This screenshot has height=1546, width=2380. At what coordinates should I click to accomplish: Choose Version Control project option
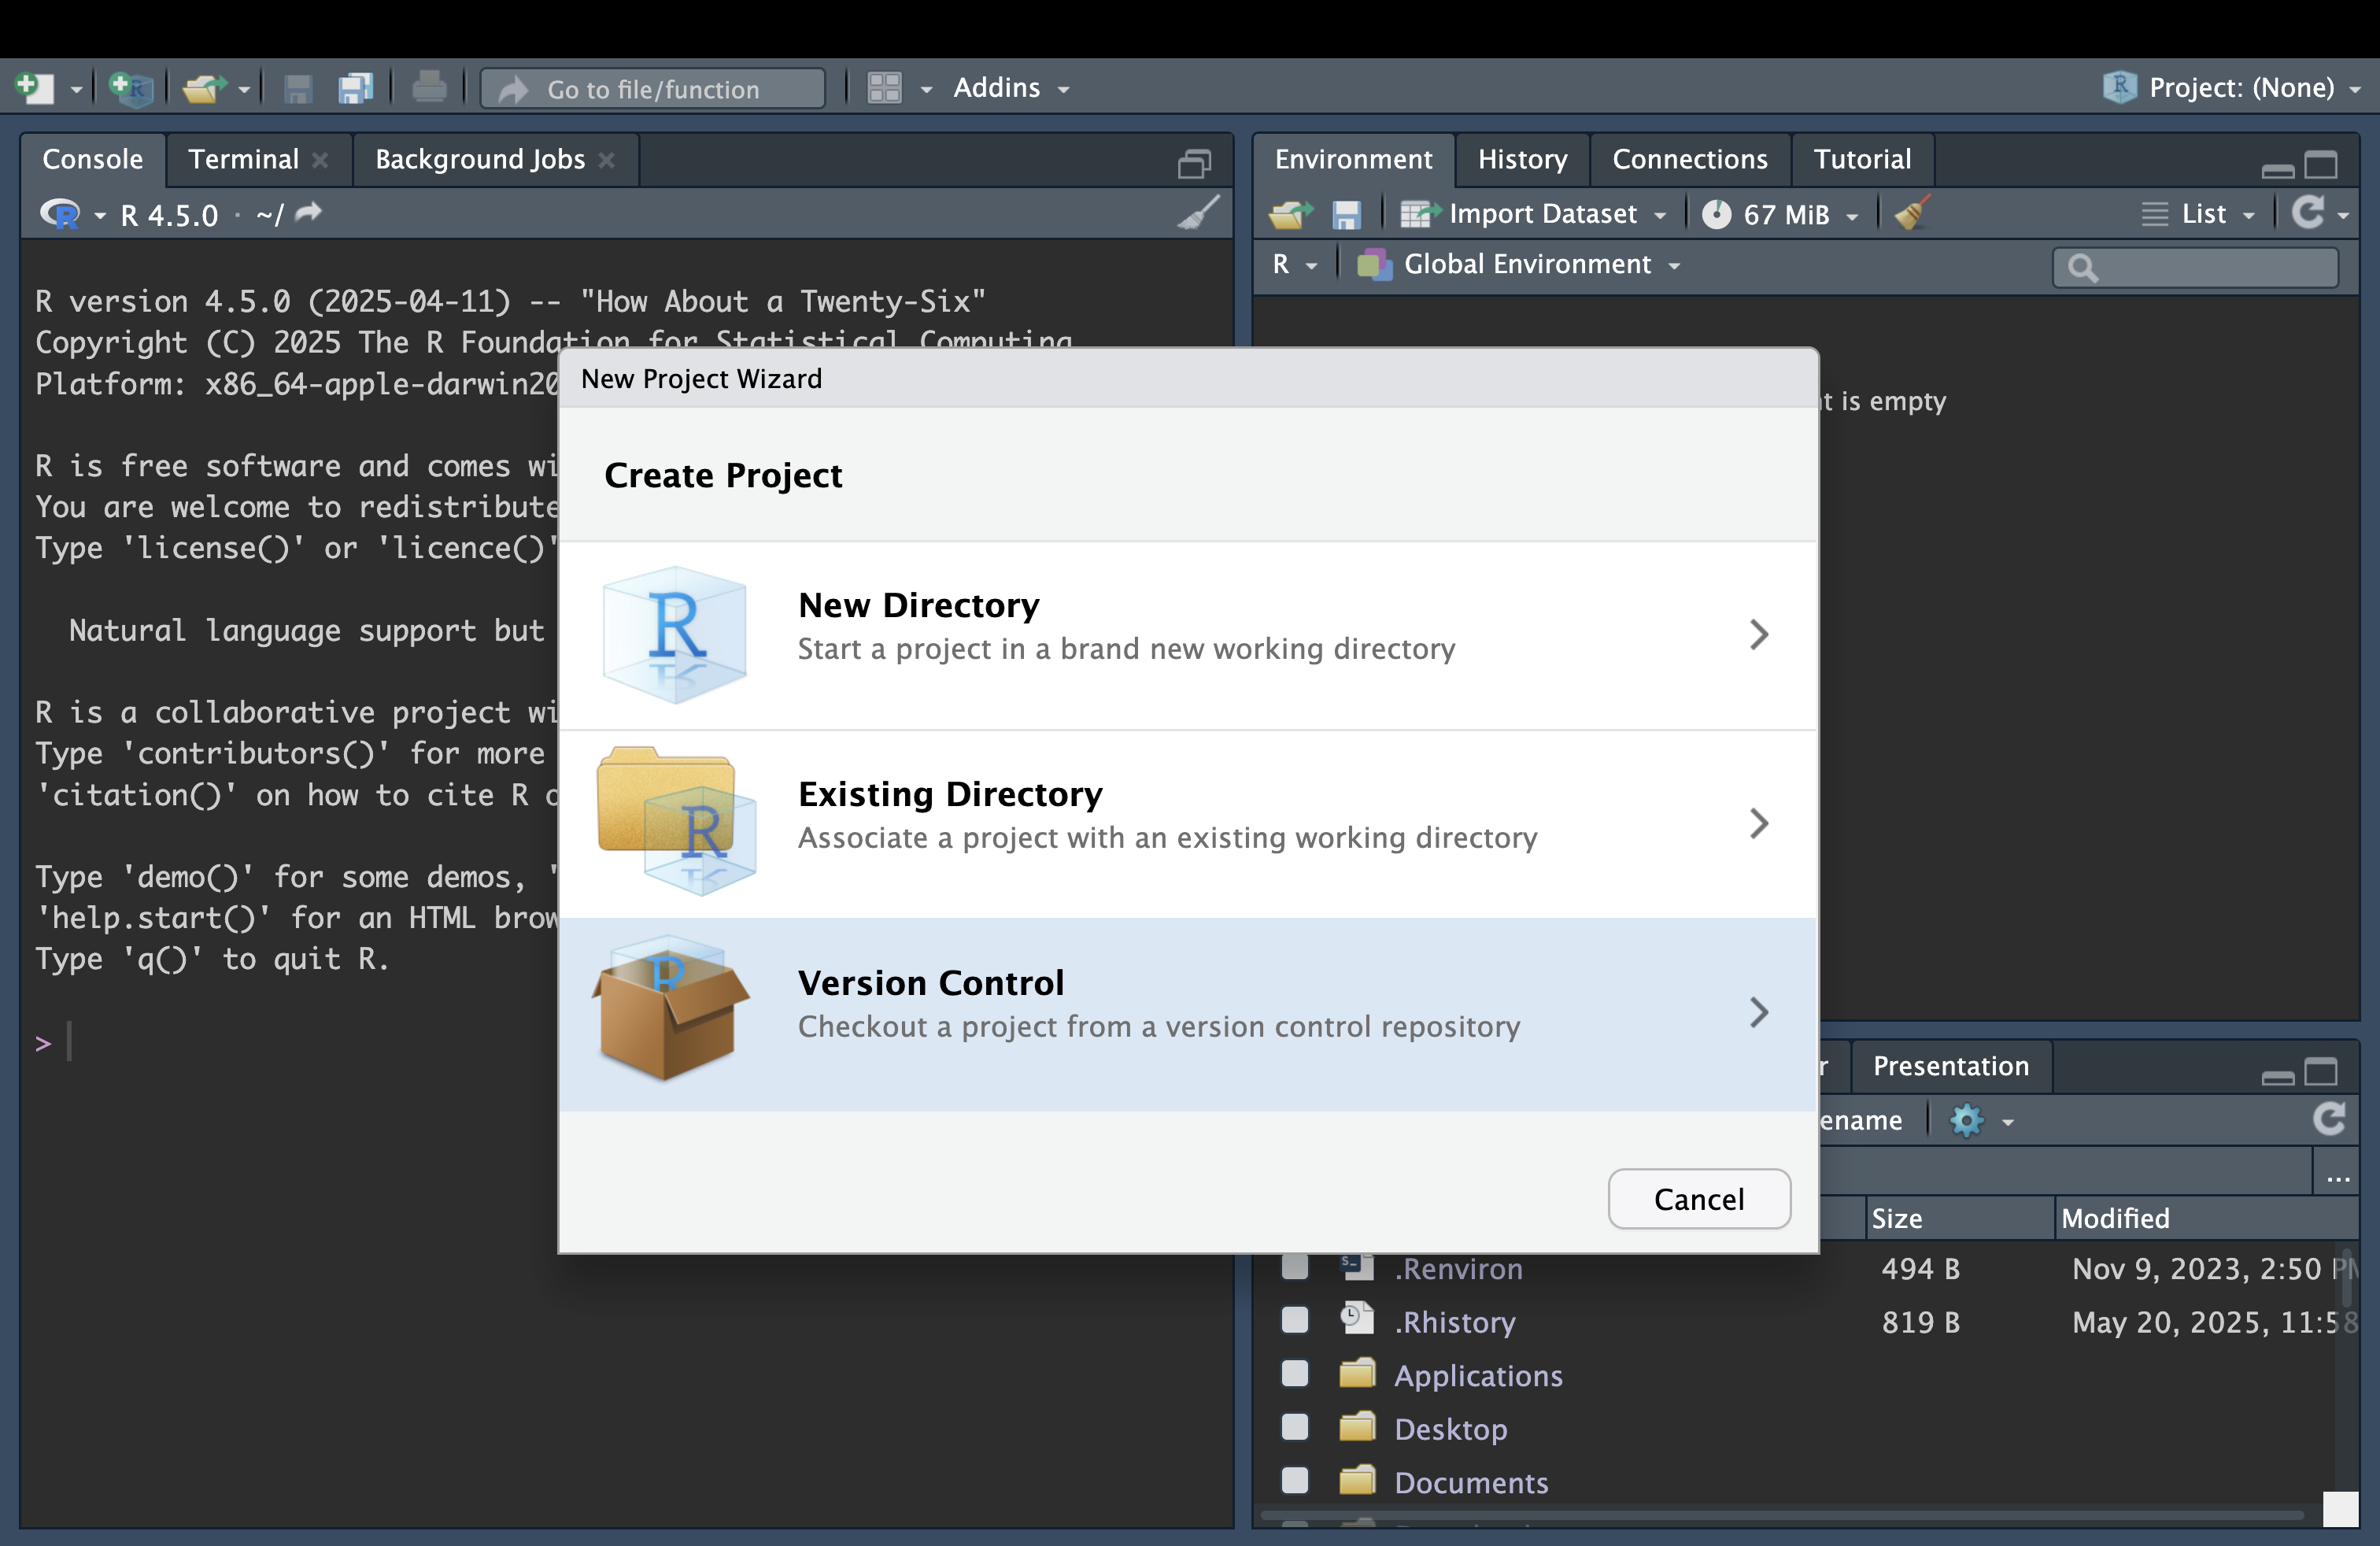[1188, 1013]
